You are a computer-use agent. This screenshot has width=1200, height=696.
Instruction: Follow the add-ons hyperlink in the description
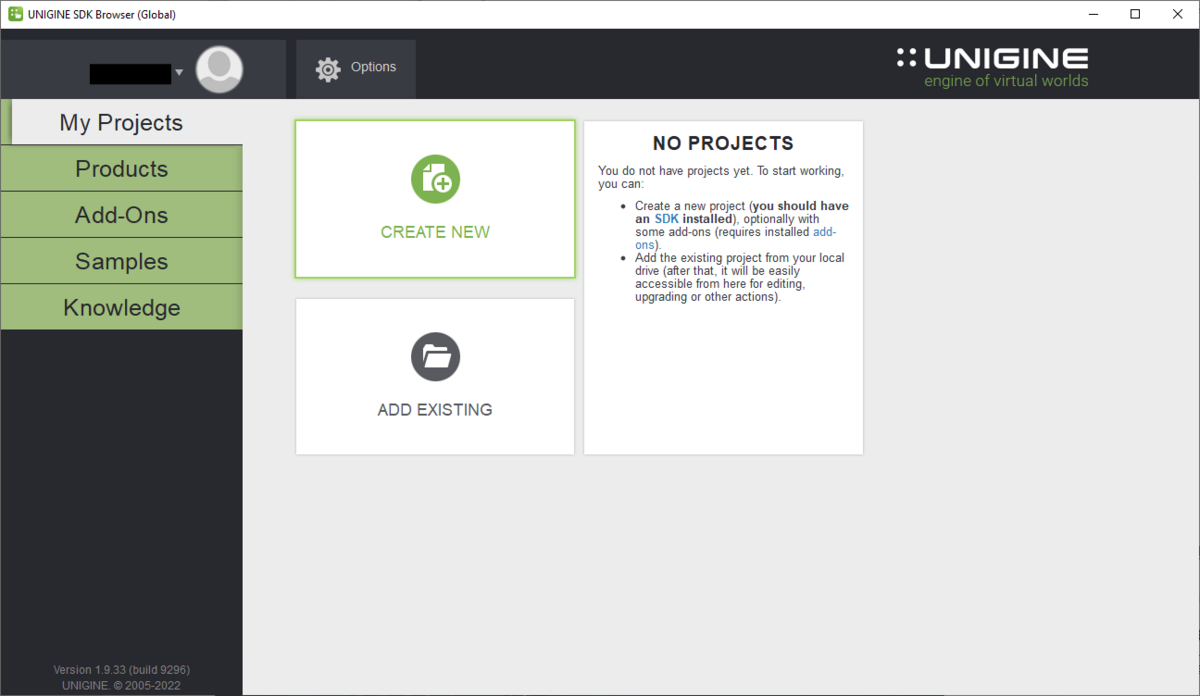824,232
